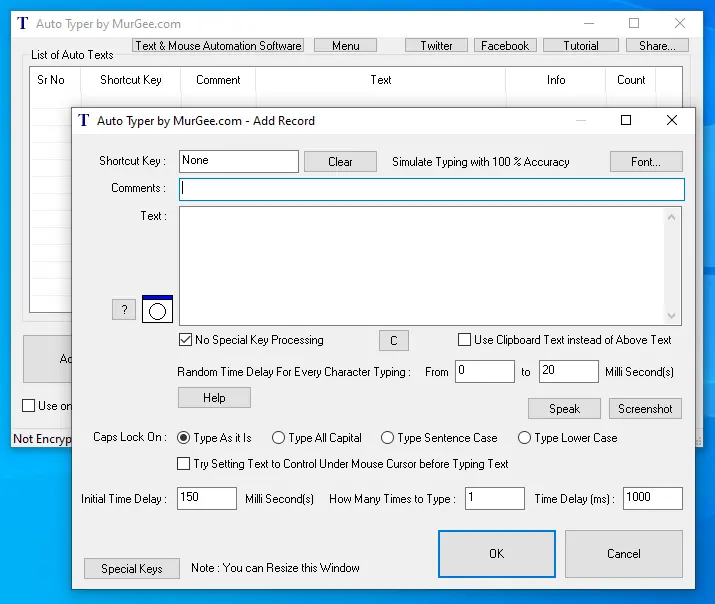Screen dimensions: 715x604
Task: Click the window-picker target icon beside Text
Action: tap(157, 309)
